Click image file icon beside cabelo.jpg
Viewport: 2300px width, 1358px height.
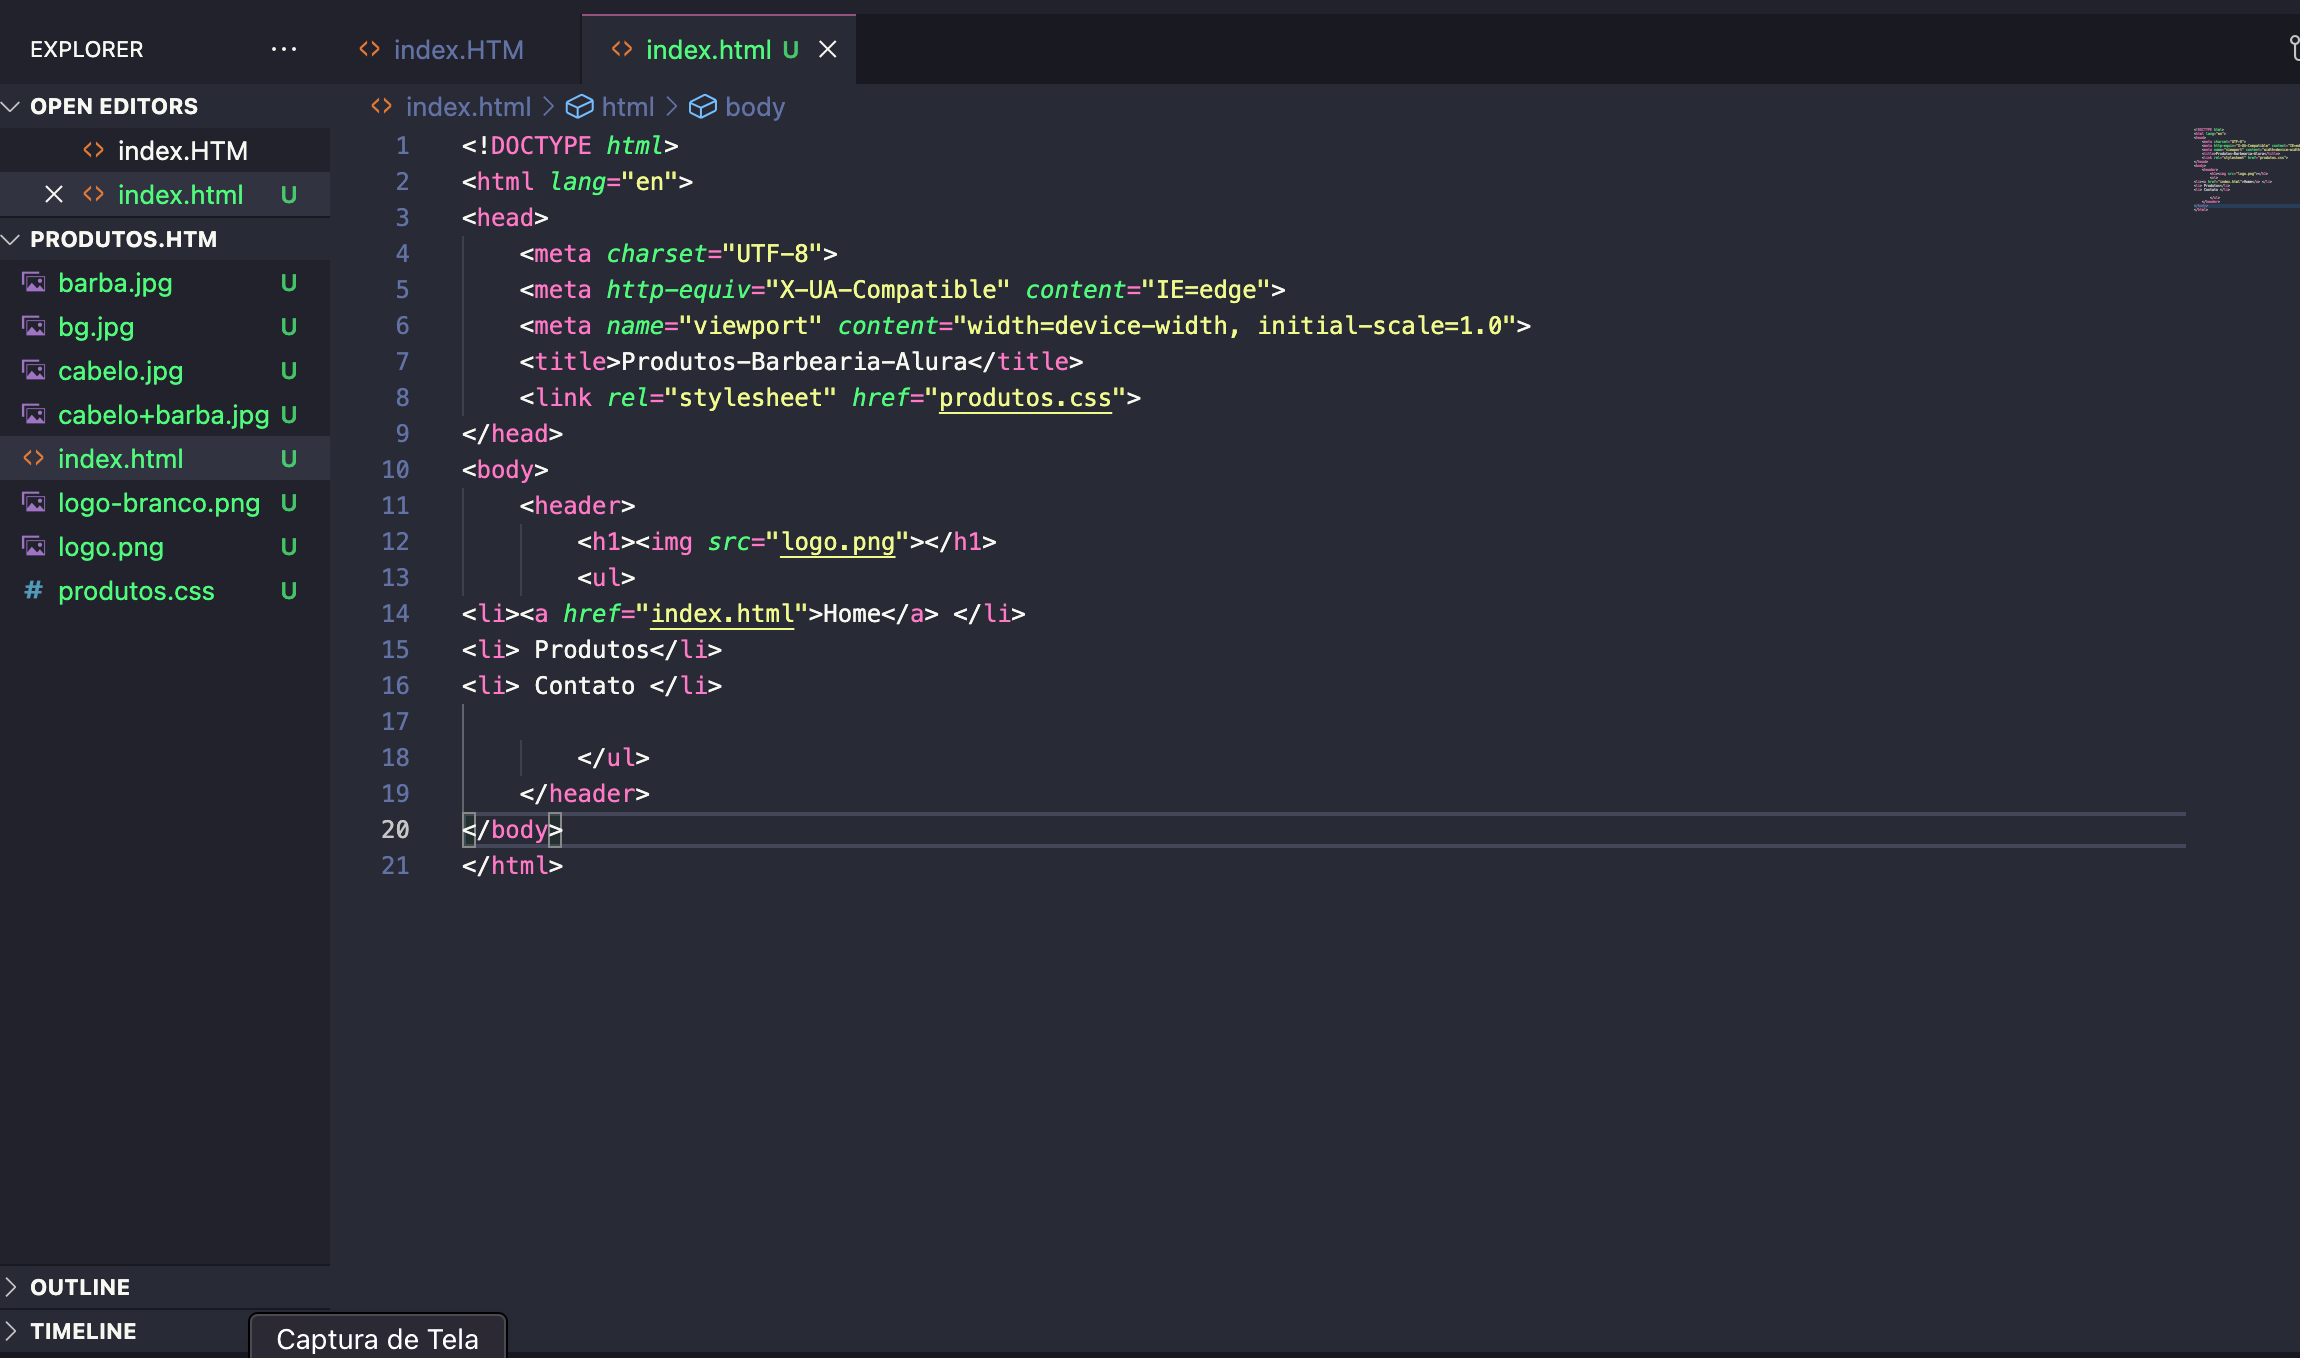(x=34, y=371)
